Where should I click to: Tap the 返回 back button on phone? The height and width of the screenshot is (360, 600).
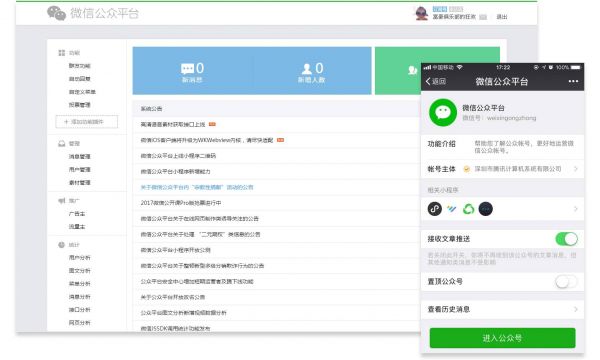coord(436,81)
